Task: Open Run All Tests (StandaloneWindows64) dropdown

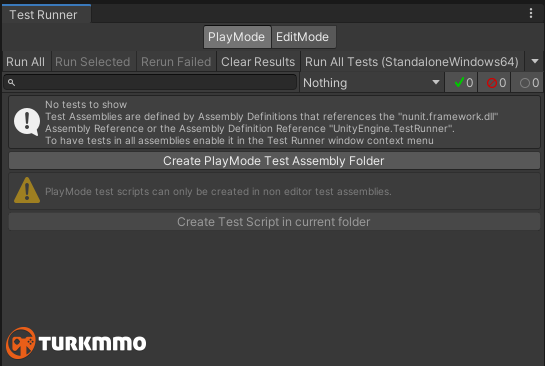Action: [412, 62]
